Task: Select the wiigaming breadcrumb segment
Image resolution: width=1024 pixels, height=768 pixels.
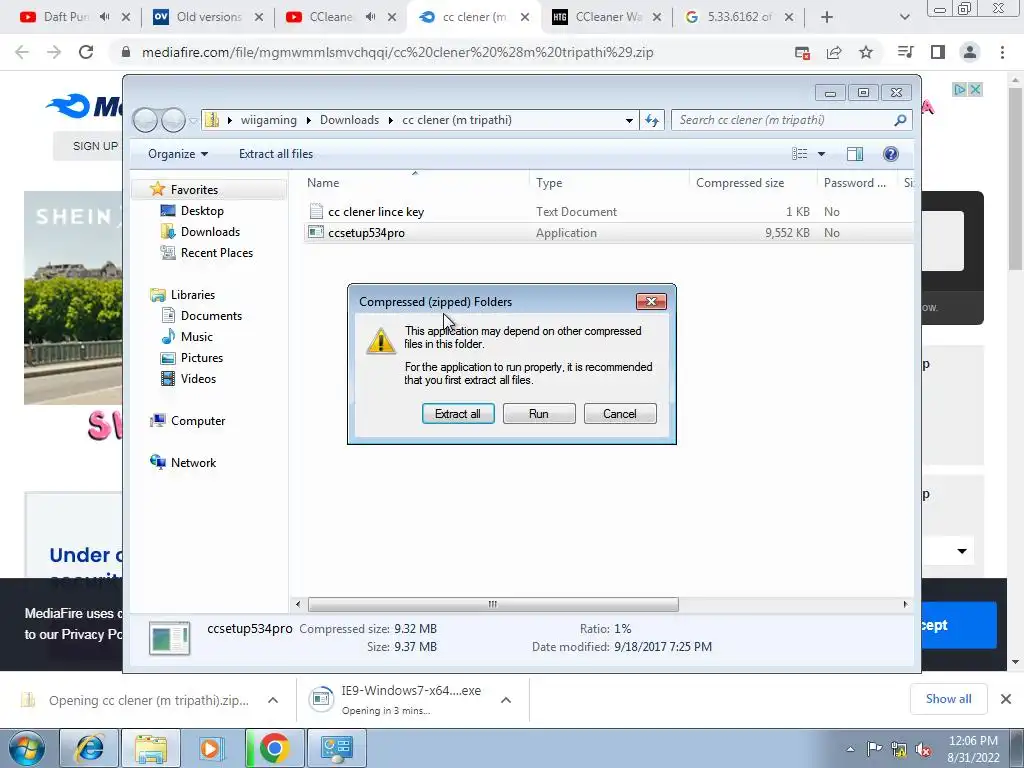Action: pyautogui.click(x=268, y=120)
